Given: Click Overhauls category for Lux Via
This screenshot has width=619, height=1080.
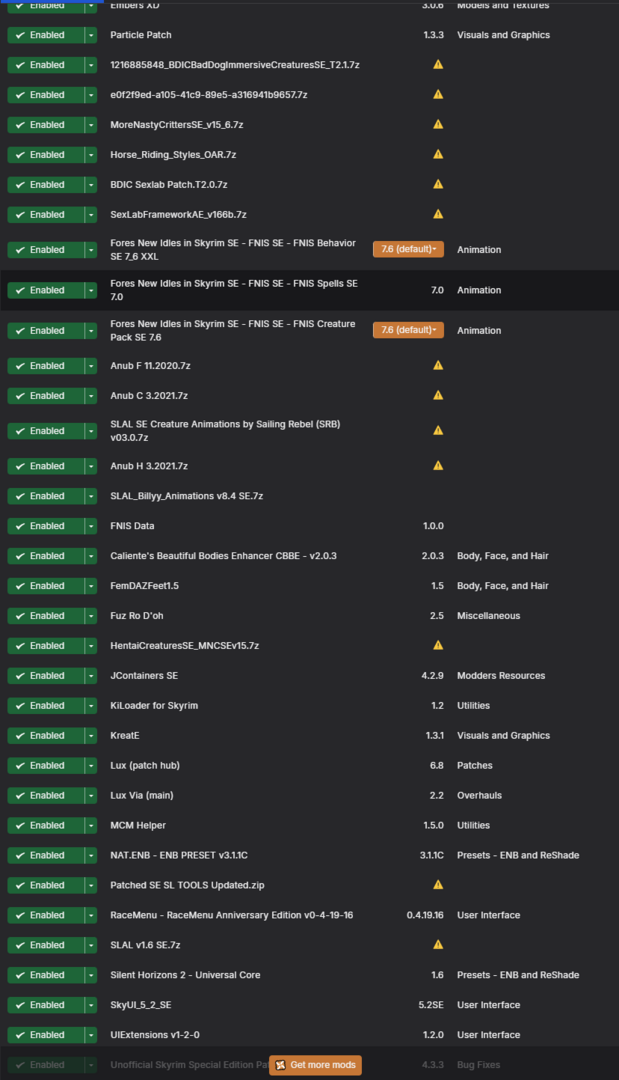Looking at the screenshot, I should [479, 796].
